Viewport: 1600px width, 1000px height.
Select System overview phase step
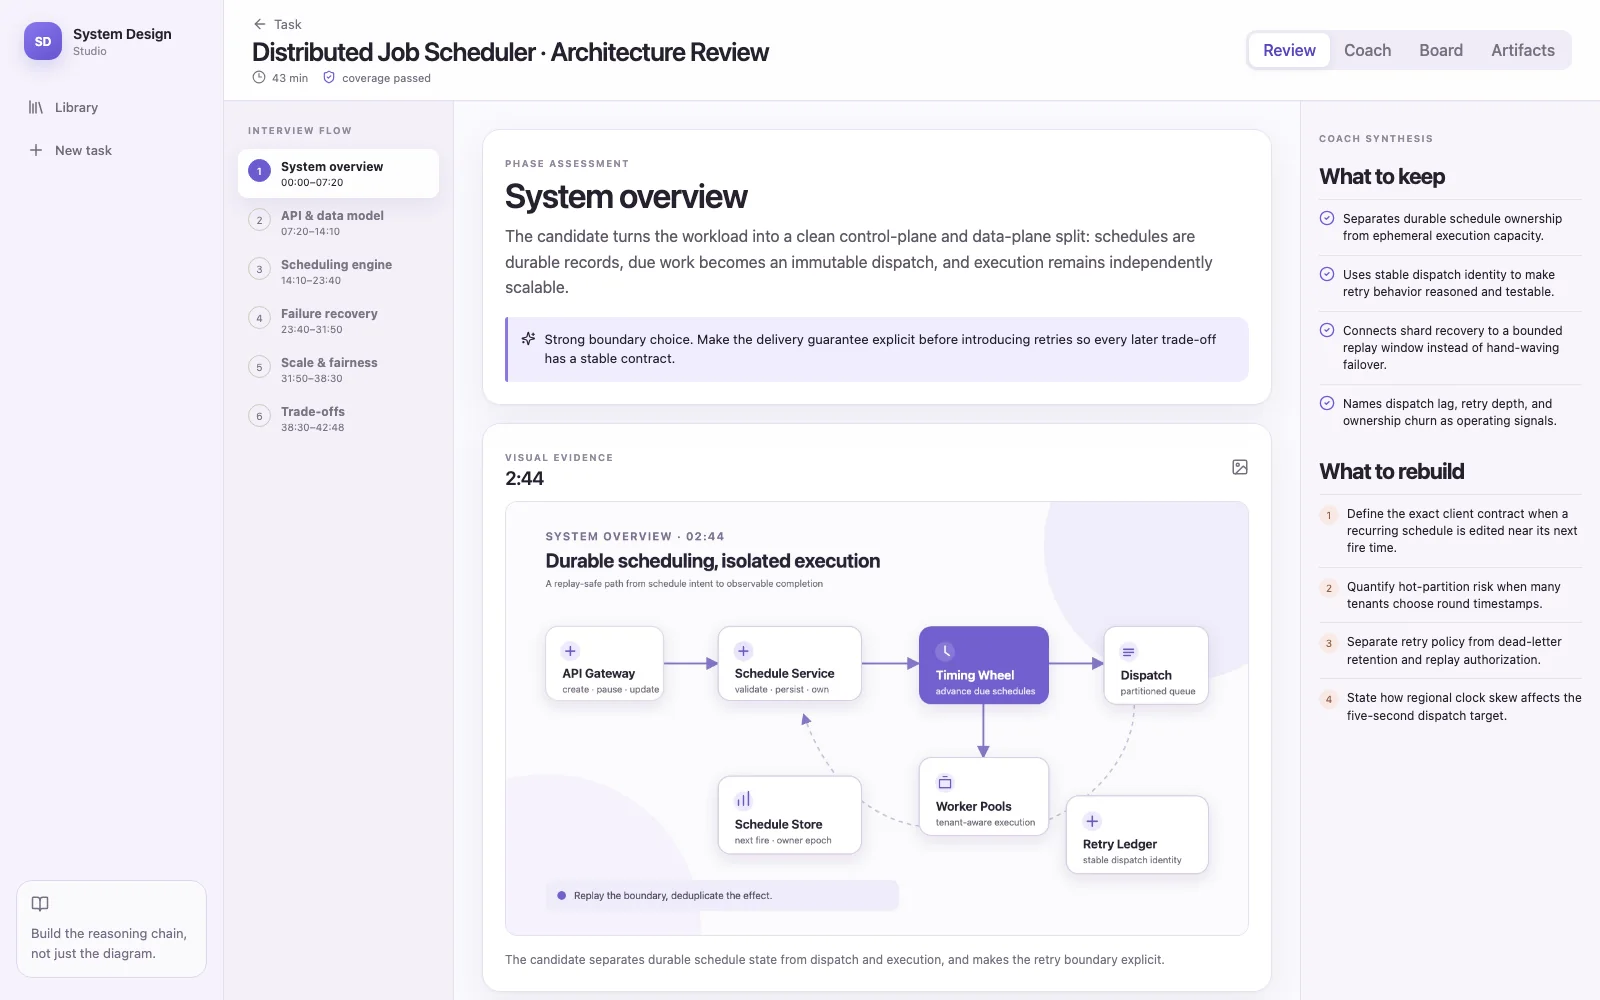(338, 173)
